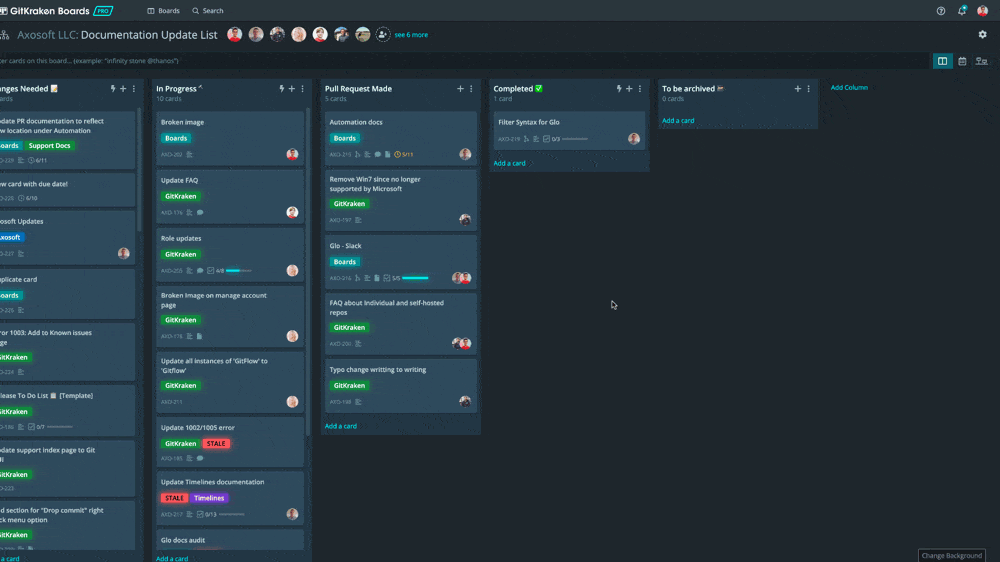Click the filter cards input field
Image resolution: width=1000 pixels, height=562 pixels.
coord(463,61)
